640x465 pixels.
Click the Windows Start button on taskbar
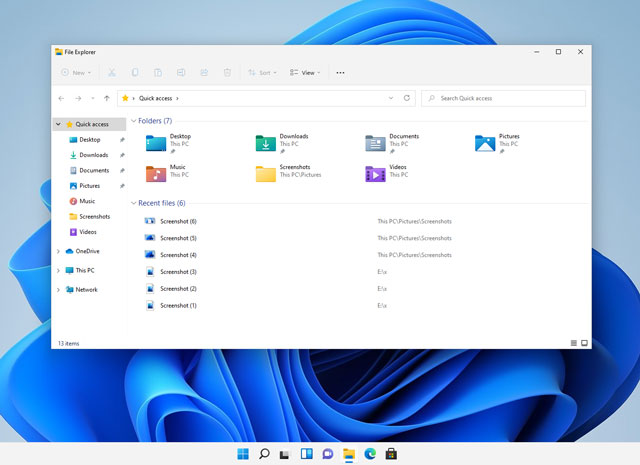pyautogui.click(x=243, y=454)
